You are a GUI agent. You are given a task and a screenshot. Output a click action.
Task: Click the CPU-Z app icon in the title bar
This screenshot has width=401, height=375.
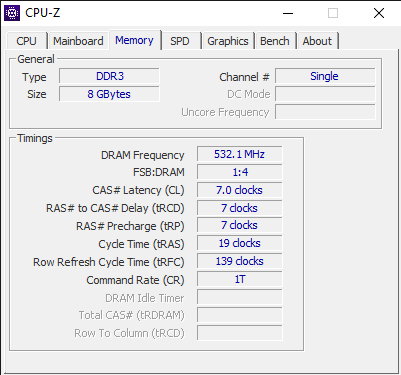point(12,13)
